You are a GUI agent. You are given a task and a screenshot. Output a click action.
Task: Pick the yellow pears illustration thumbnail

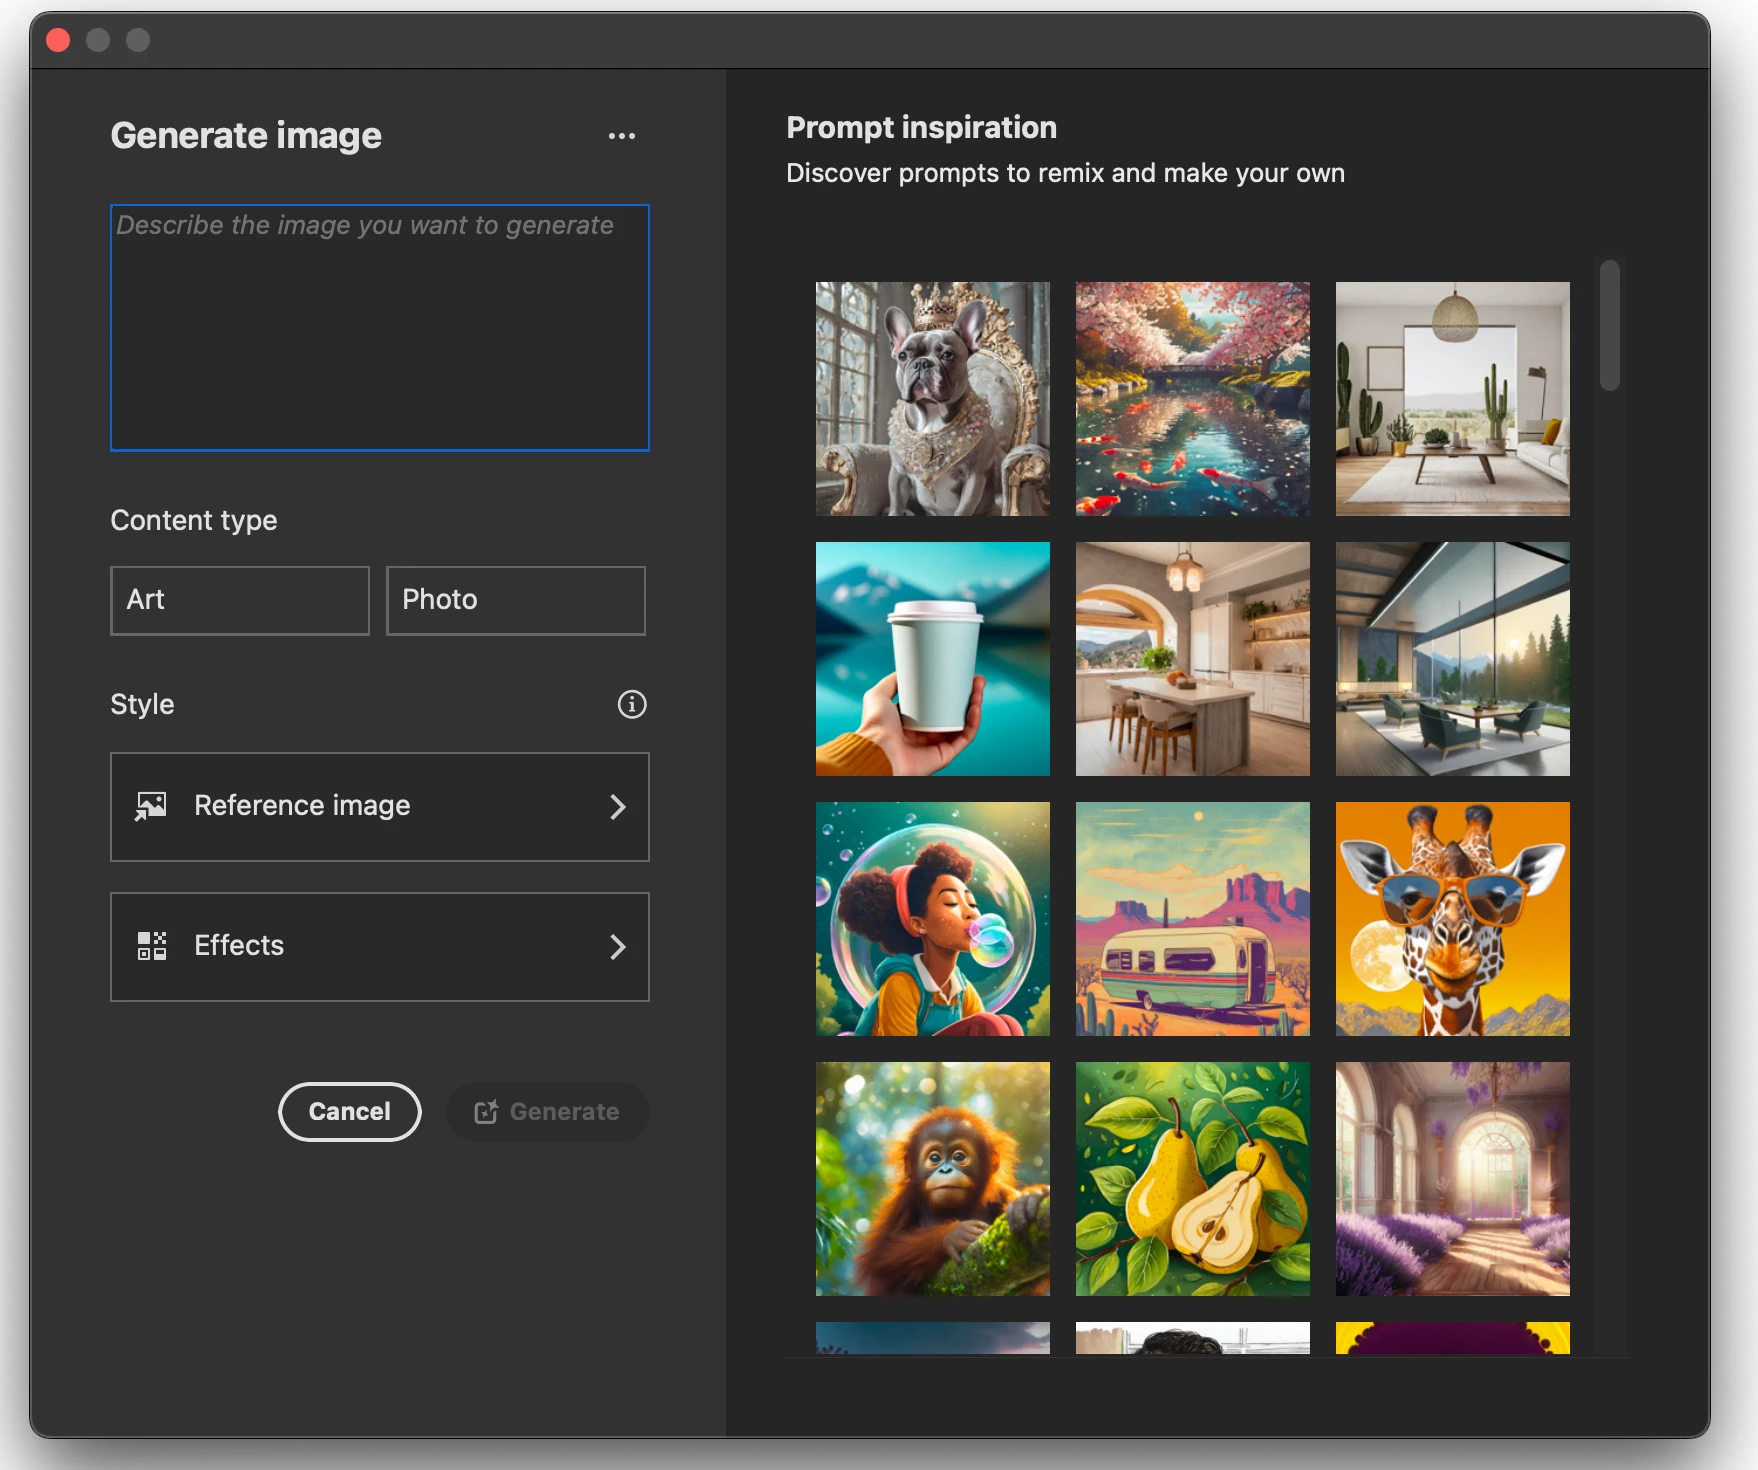click(x=1193, y=1179)
